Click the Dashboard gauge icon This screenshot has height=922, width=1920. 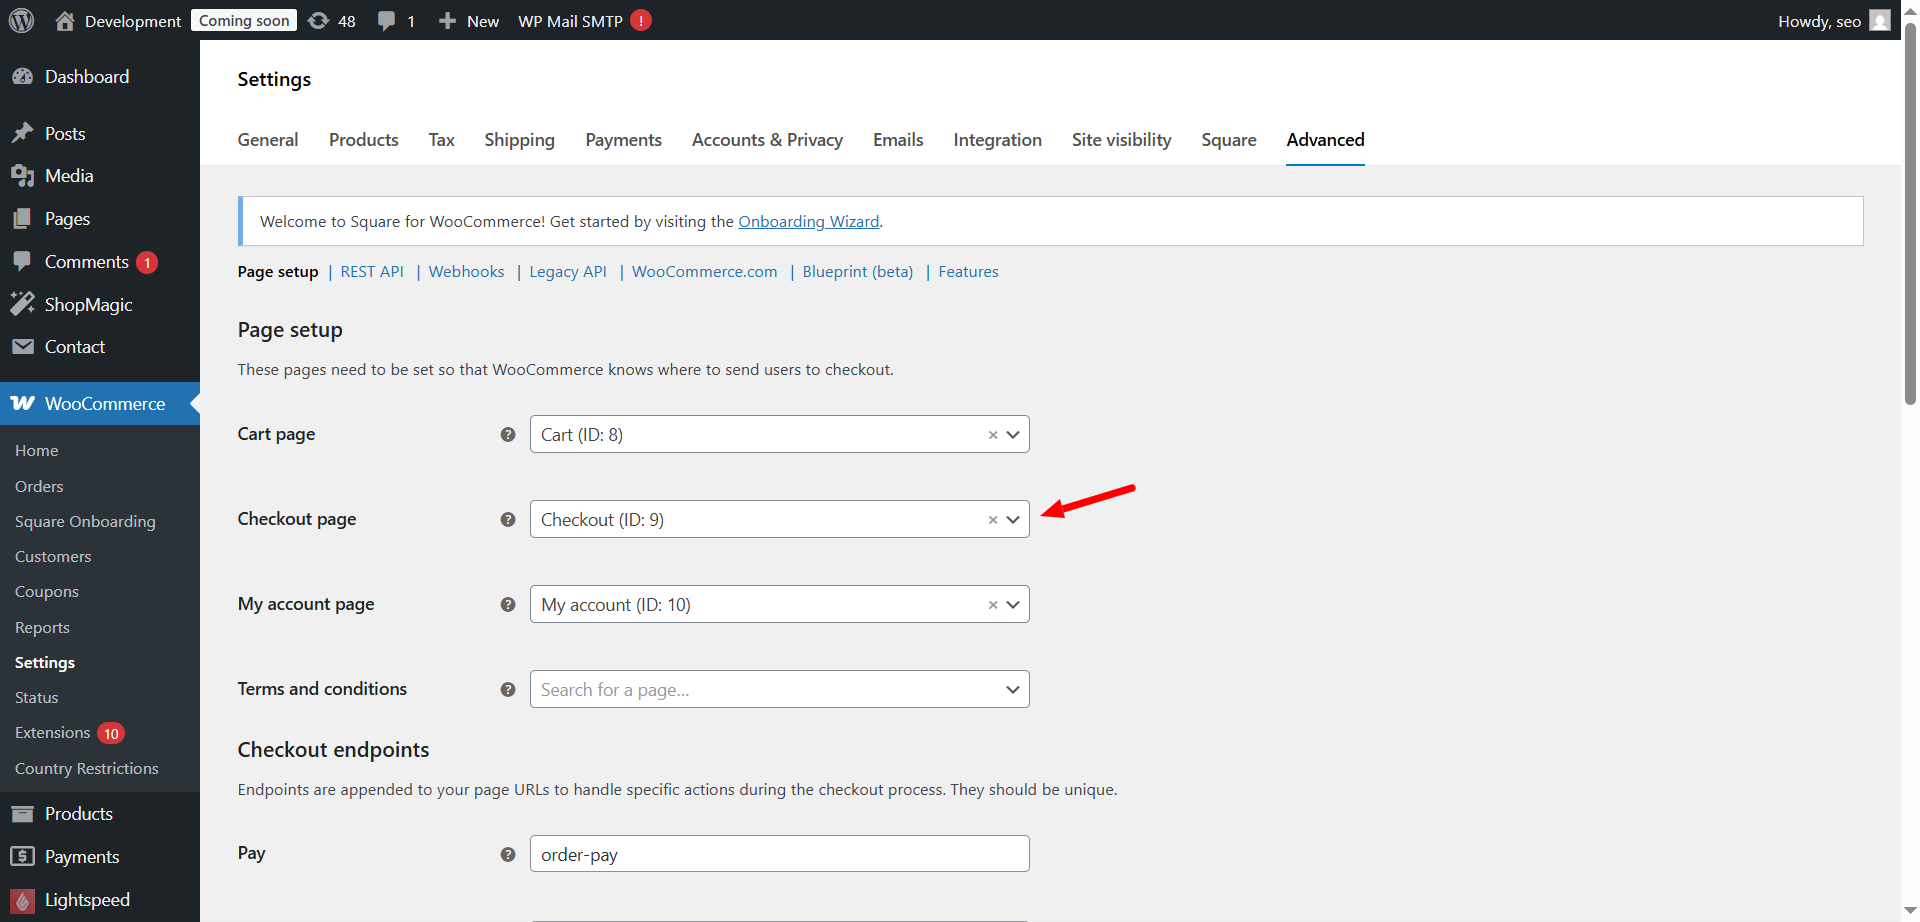pos(22,77)
